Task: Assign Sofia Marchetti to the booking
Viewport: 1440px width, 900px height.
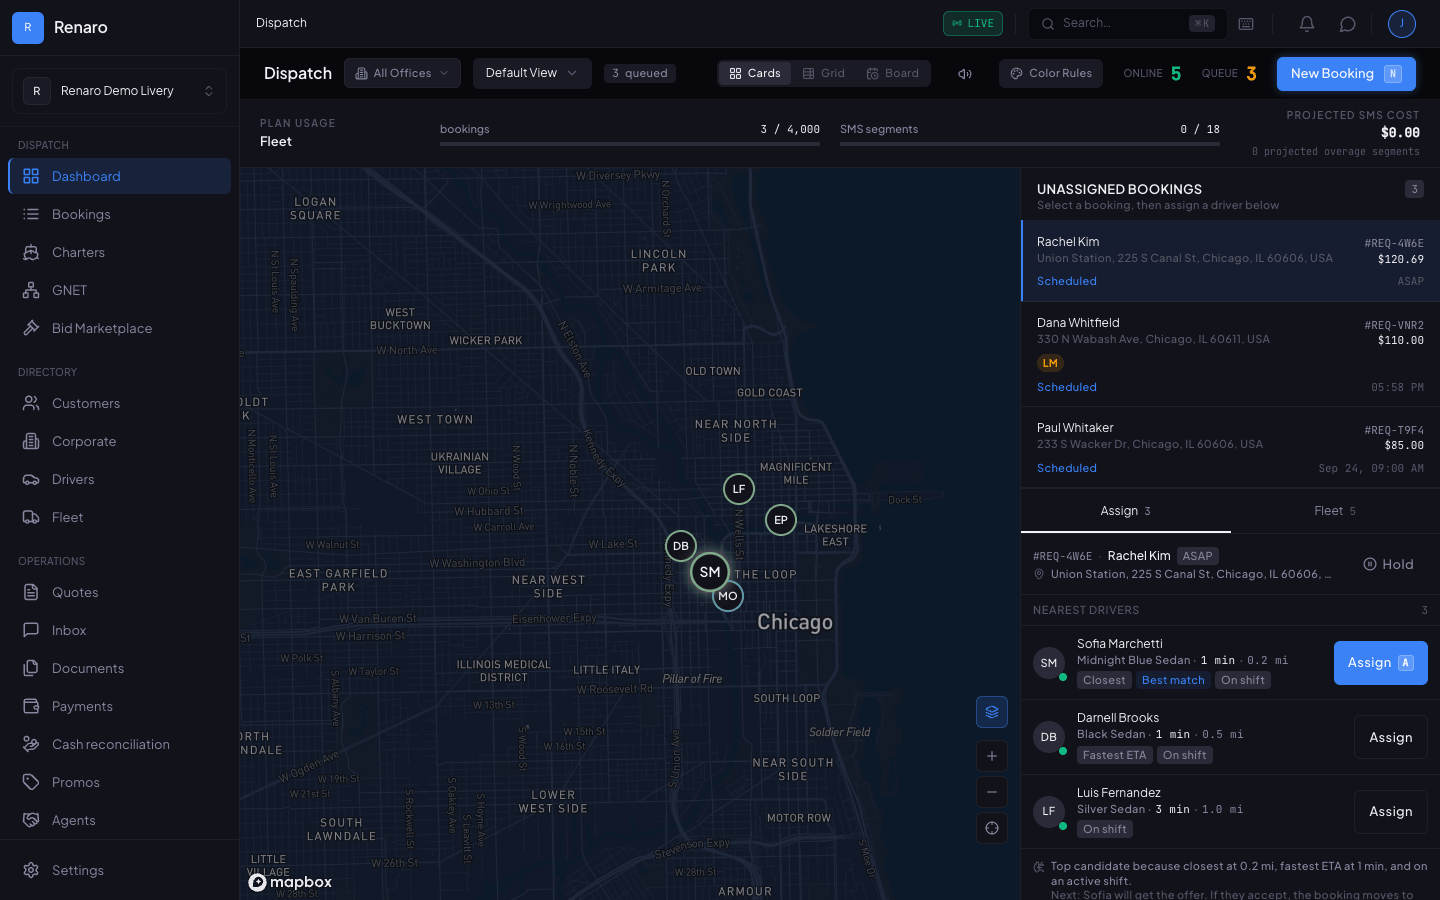Action: (1380, 663)
